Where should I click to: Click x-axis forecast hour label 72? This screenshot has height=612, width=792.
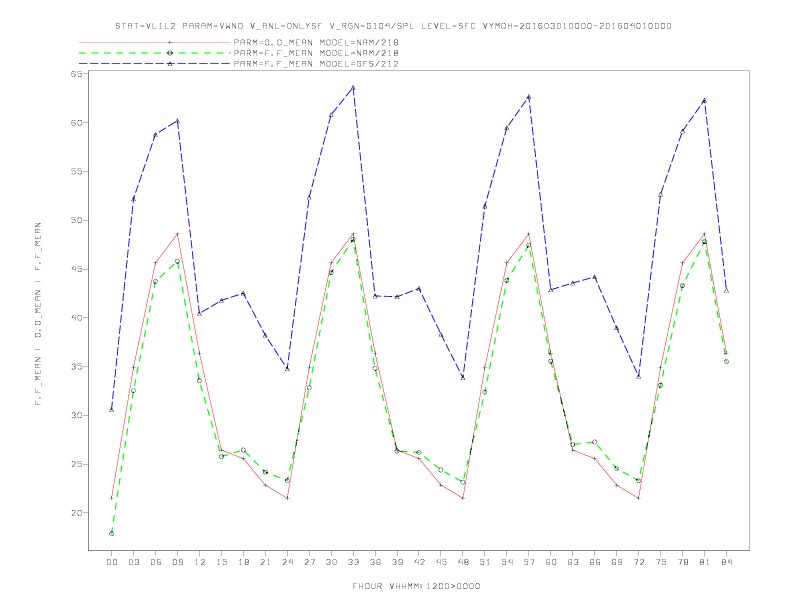(x=639, y=562)
